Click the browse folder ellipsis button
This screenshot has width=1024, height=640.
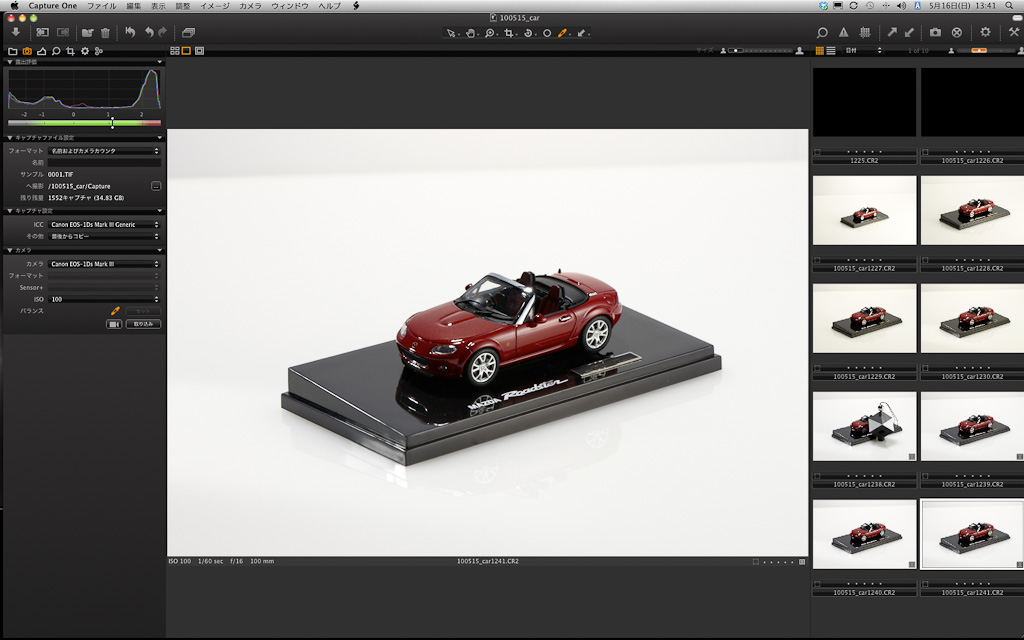pyautogui.click(x=156, y=186)
